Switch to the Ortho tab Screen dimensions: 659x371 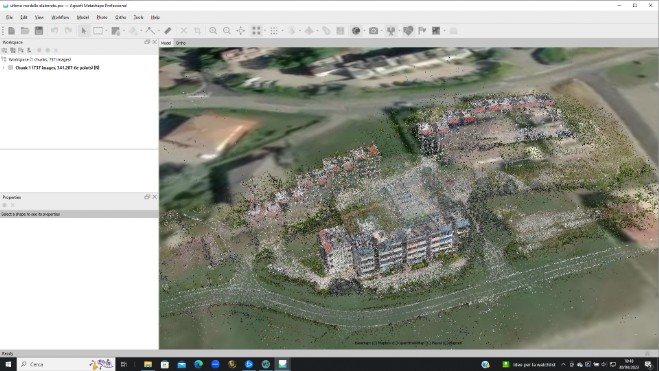[181, 43]
